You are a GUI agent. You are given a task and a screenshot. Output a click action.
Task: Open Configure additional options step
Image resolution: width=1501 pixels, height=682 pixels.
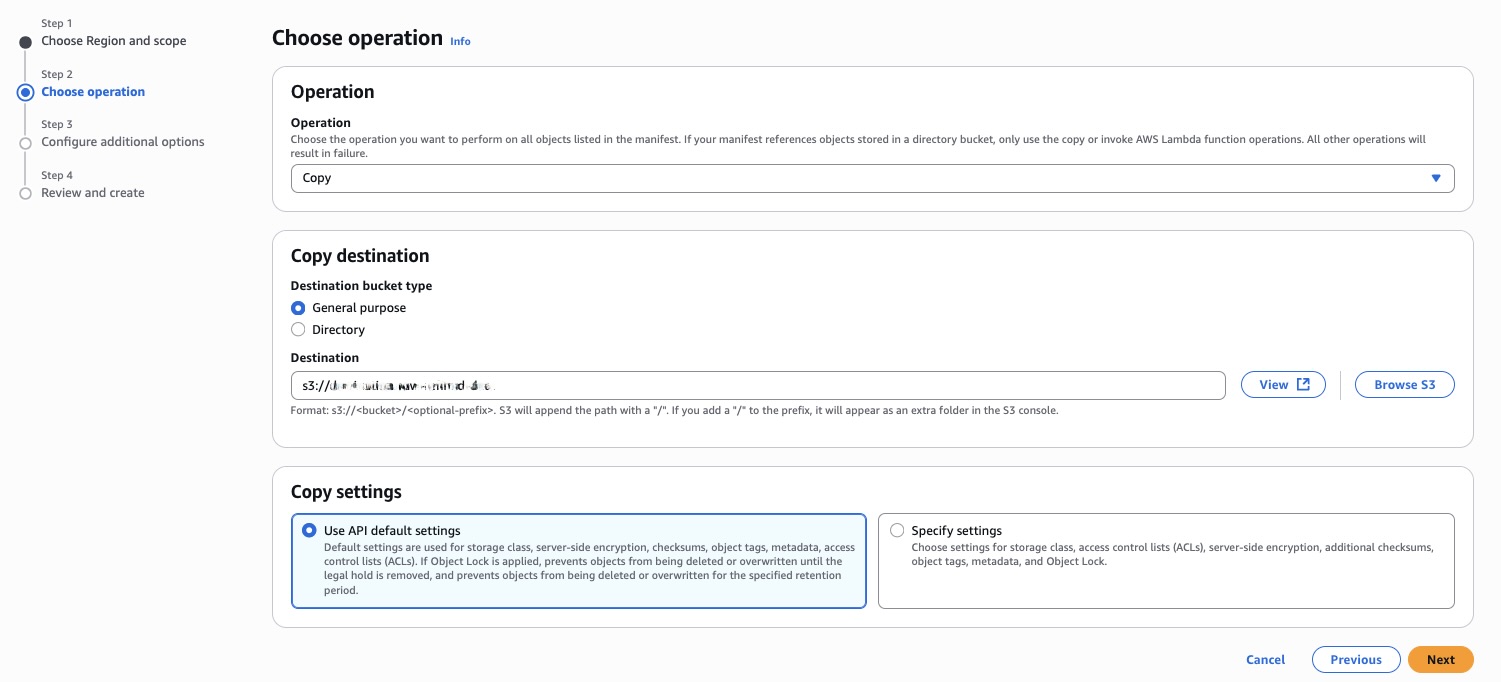tap(122, 142)
